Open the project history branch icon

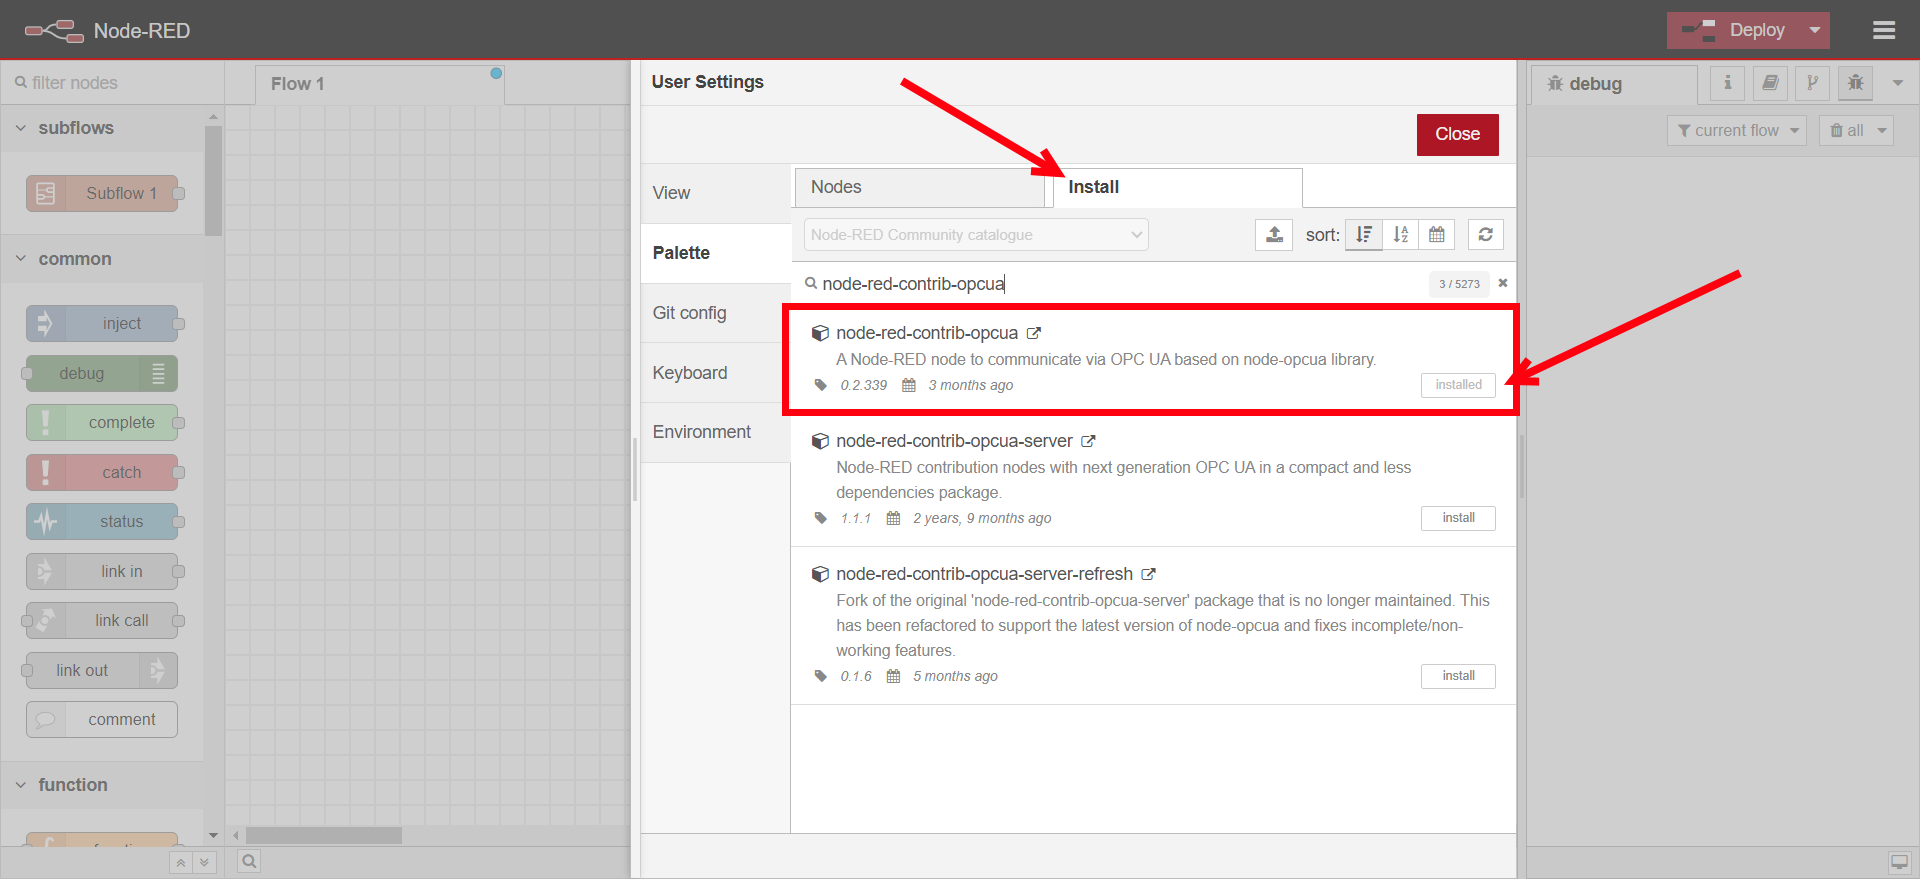pyautogui.click(x=1812, y=83)
